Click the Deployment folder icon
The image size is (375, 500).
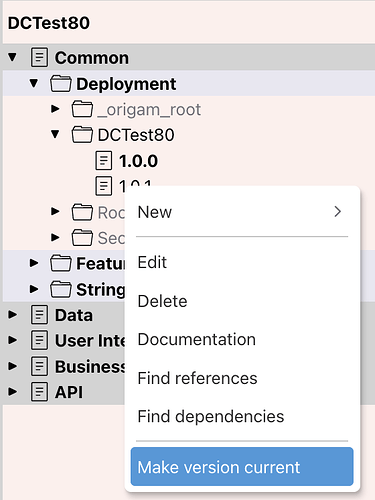pyautogui.click(x=61, y=83)
